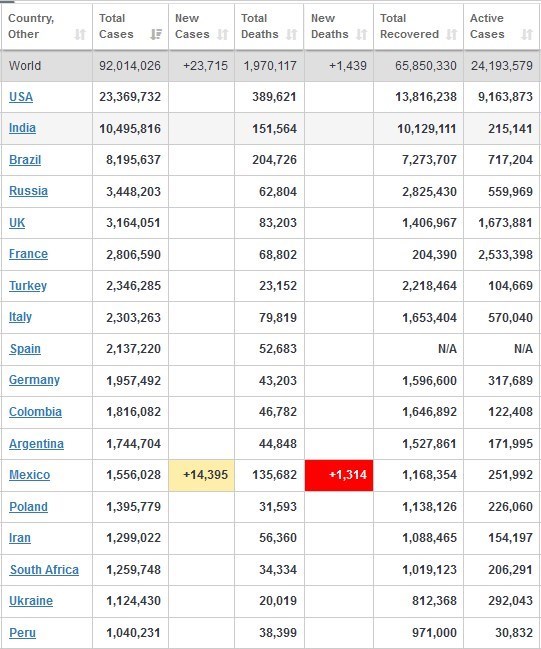Click the Germany link
Image resolution: width=541 pixels, height=649 pixels.
click(34, 380)
